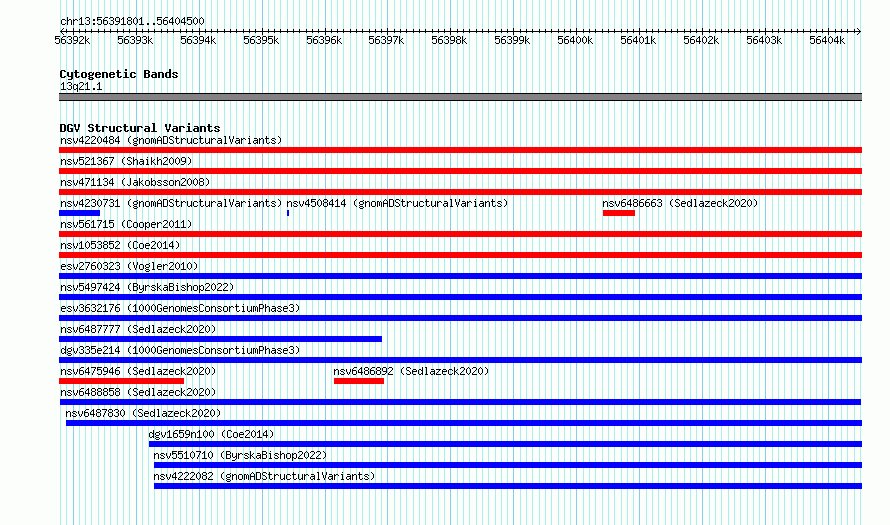Image resolution: width=890 pixels, height=525 pixels.
Task: Click the esv2760323 (Vogler2010) label
Action: [129, 266]
